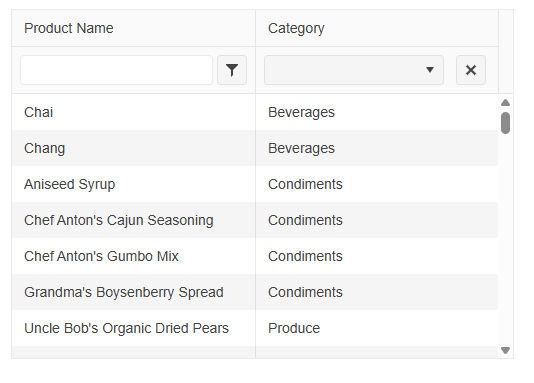
Task: Select Chef Anton's Cajun Seasoning row
Action: 255,220
